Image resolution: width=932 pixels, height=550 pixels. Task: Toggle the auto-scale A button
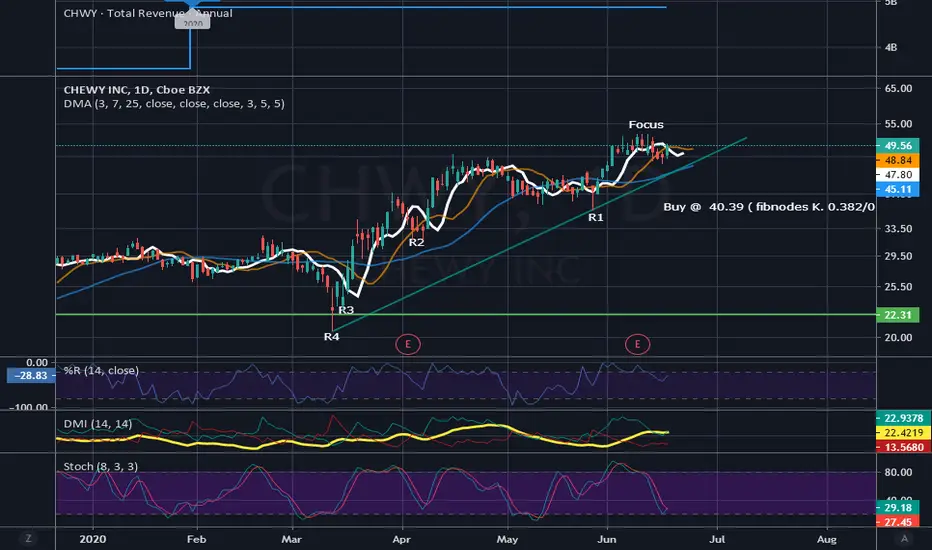pos(905,539)
